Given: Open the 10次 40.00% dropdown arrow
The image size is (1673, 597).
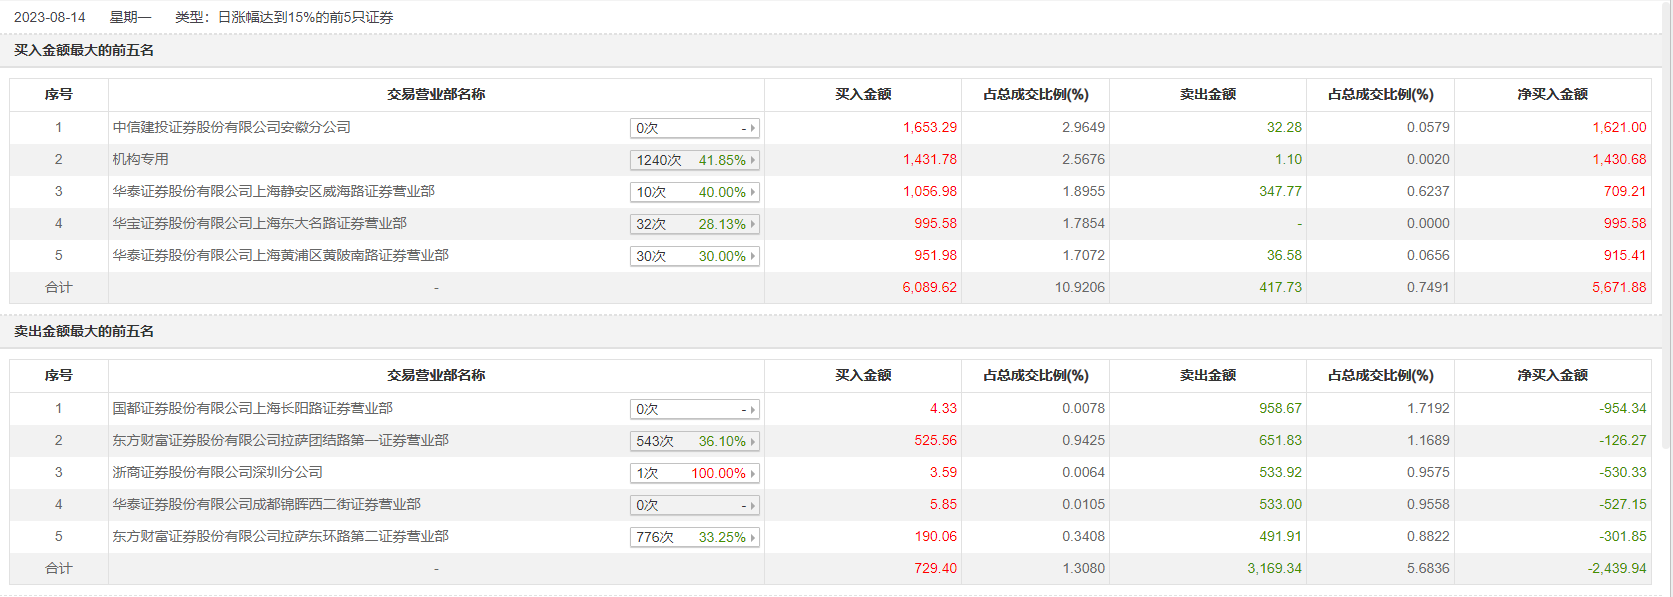Looking at the screenshot, I should coord(752,192).
